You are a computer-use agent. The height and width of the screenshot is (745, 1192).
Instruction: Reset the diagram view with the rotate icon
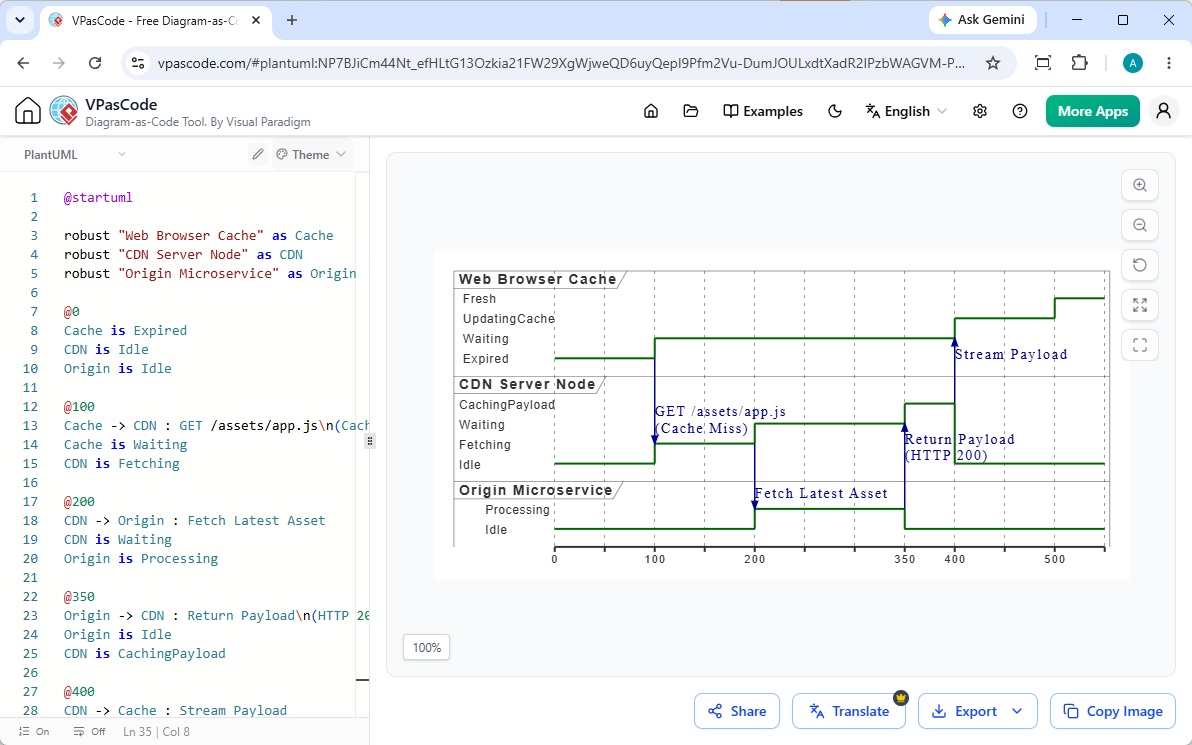[1140, 265]
